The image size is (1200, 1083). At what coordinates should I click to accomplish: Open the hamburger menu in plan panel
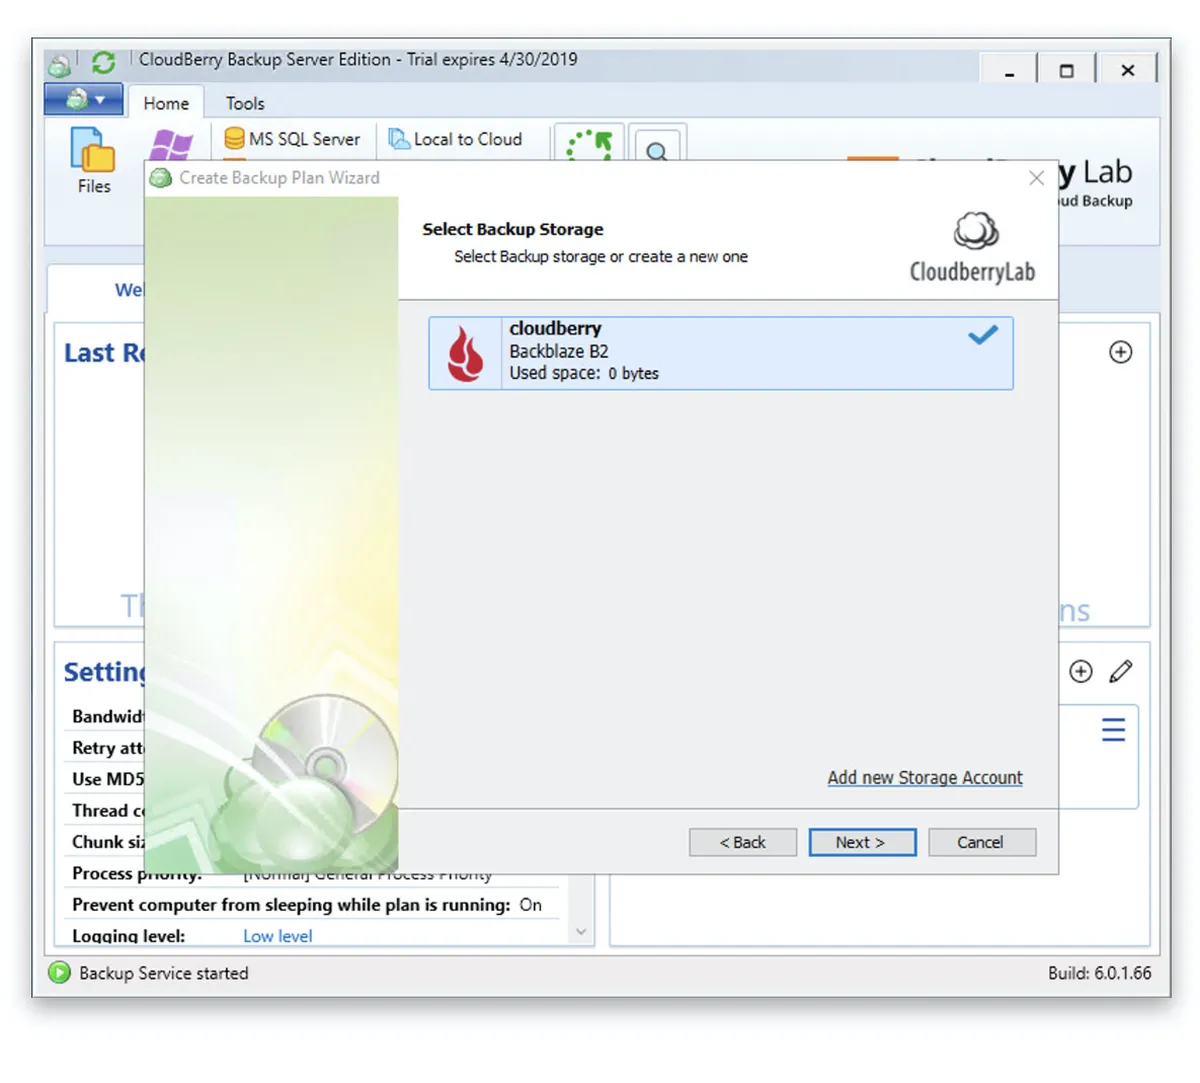(x=1113, y=729)
